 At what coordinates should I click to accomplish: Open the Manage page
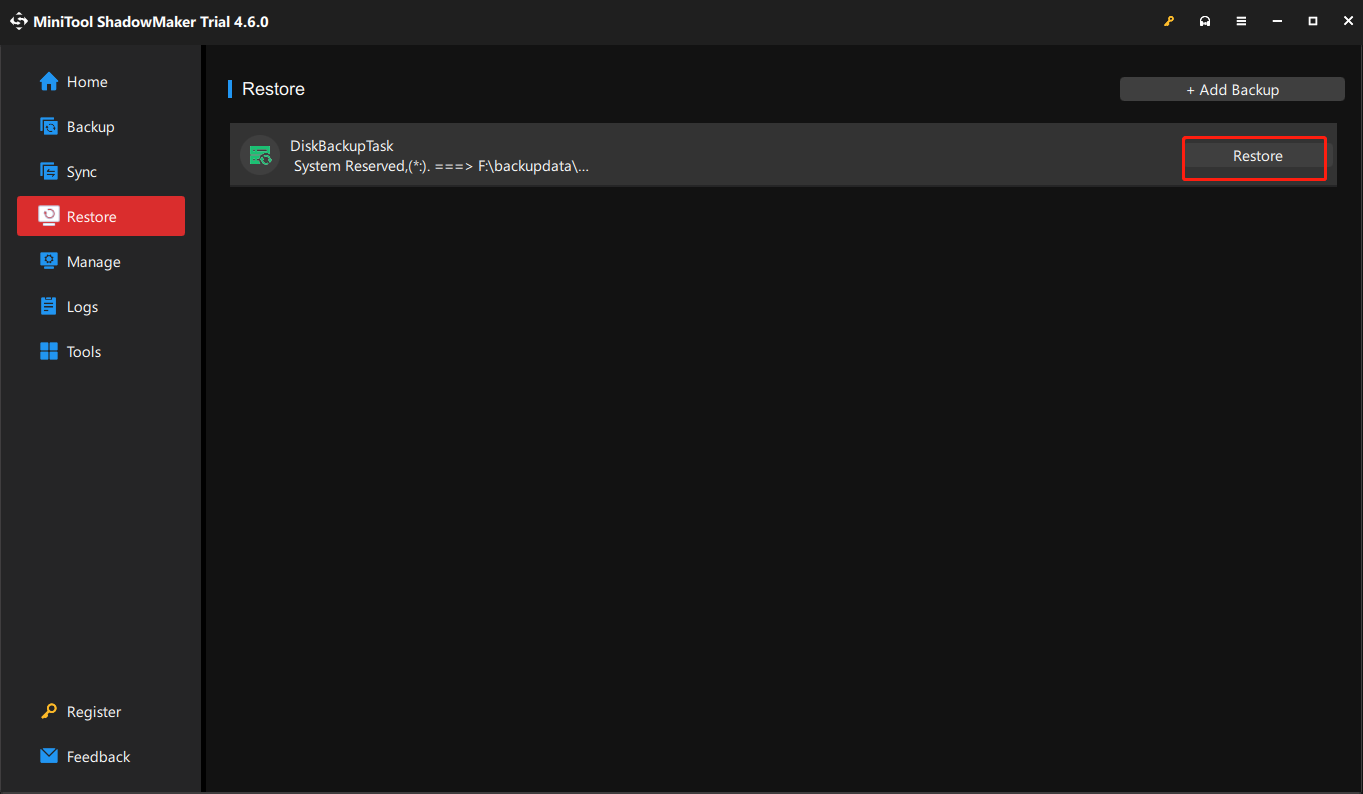101,261
